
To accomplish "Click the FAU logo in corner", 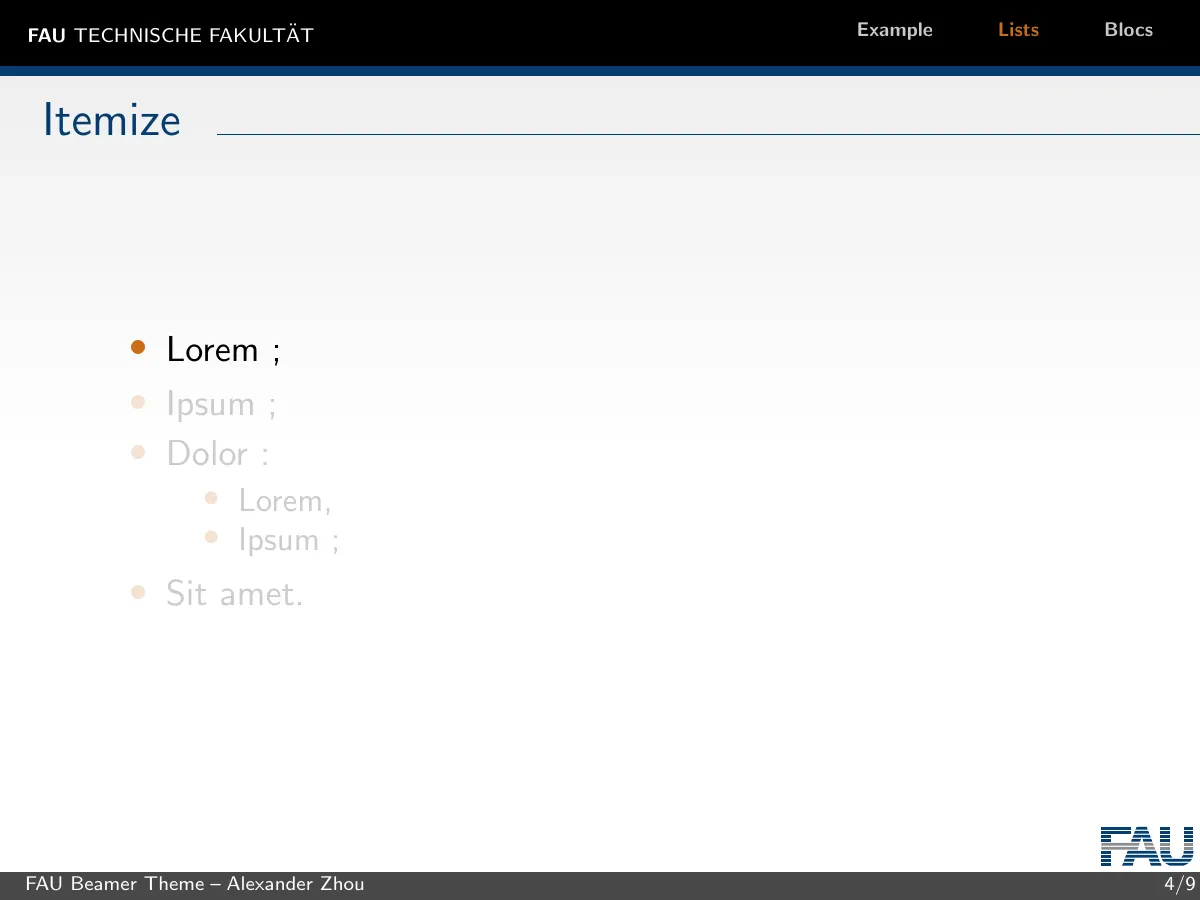I will (x=1147, y=846).
